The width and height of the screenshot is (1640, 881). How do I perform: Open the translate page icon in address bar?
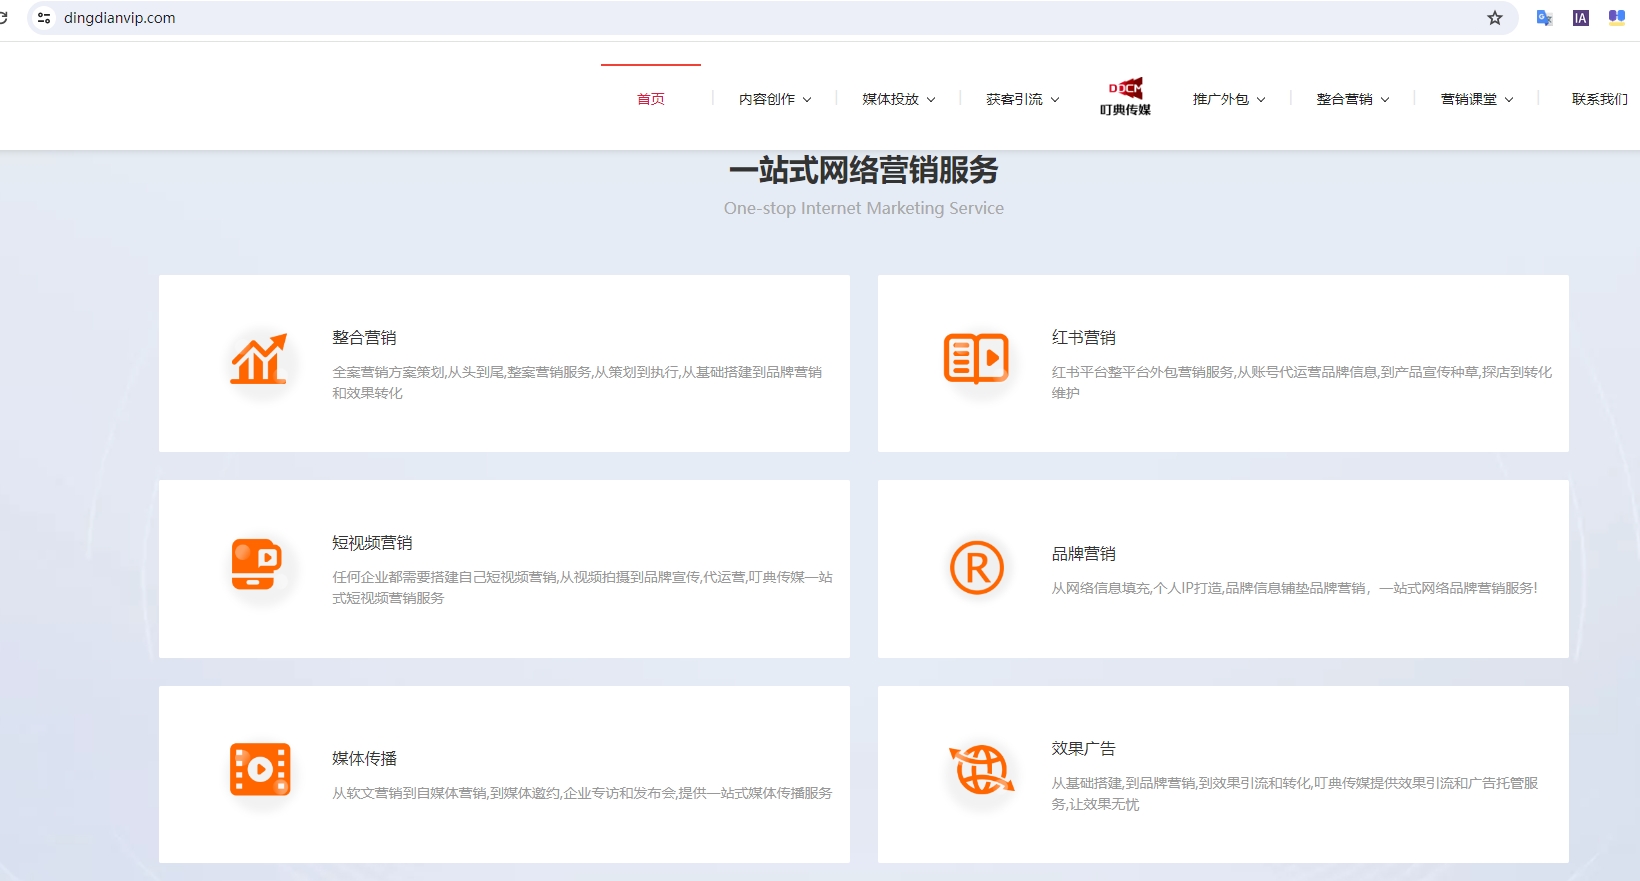point(1544,18)
